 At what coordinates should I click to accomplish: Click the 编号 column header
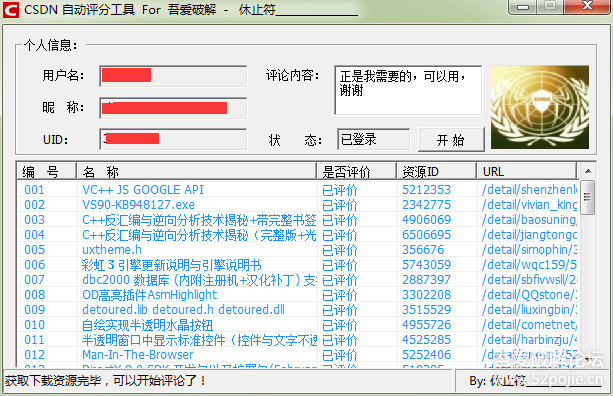[46, 172]
